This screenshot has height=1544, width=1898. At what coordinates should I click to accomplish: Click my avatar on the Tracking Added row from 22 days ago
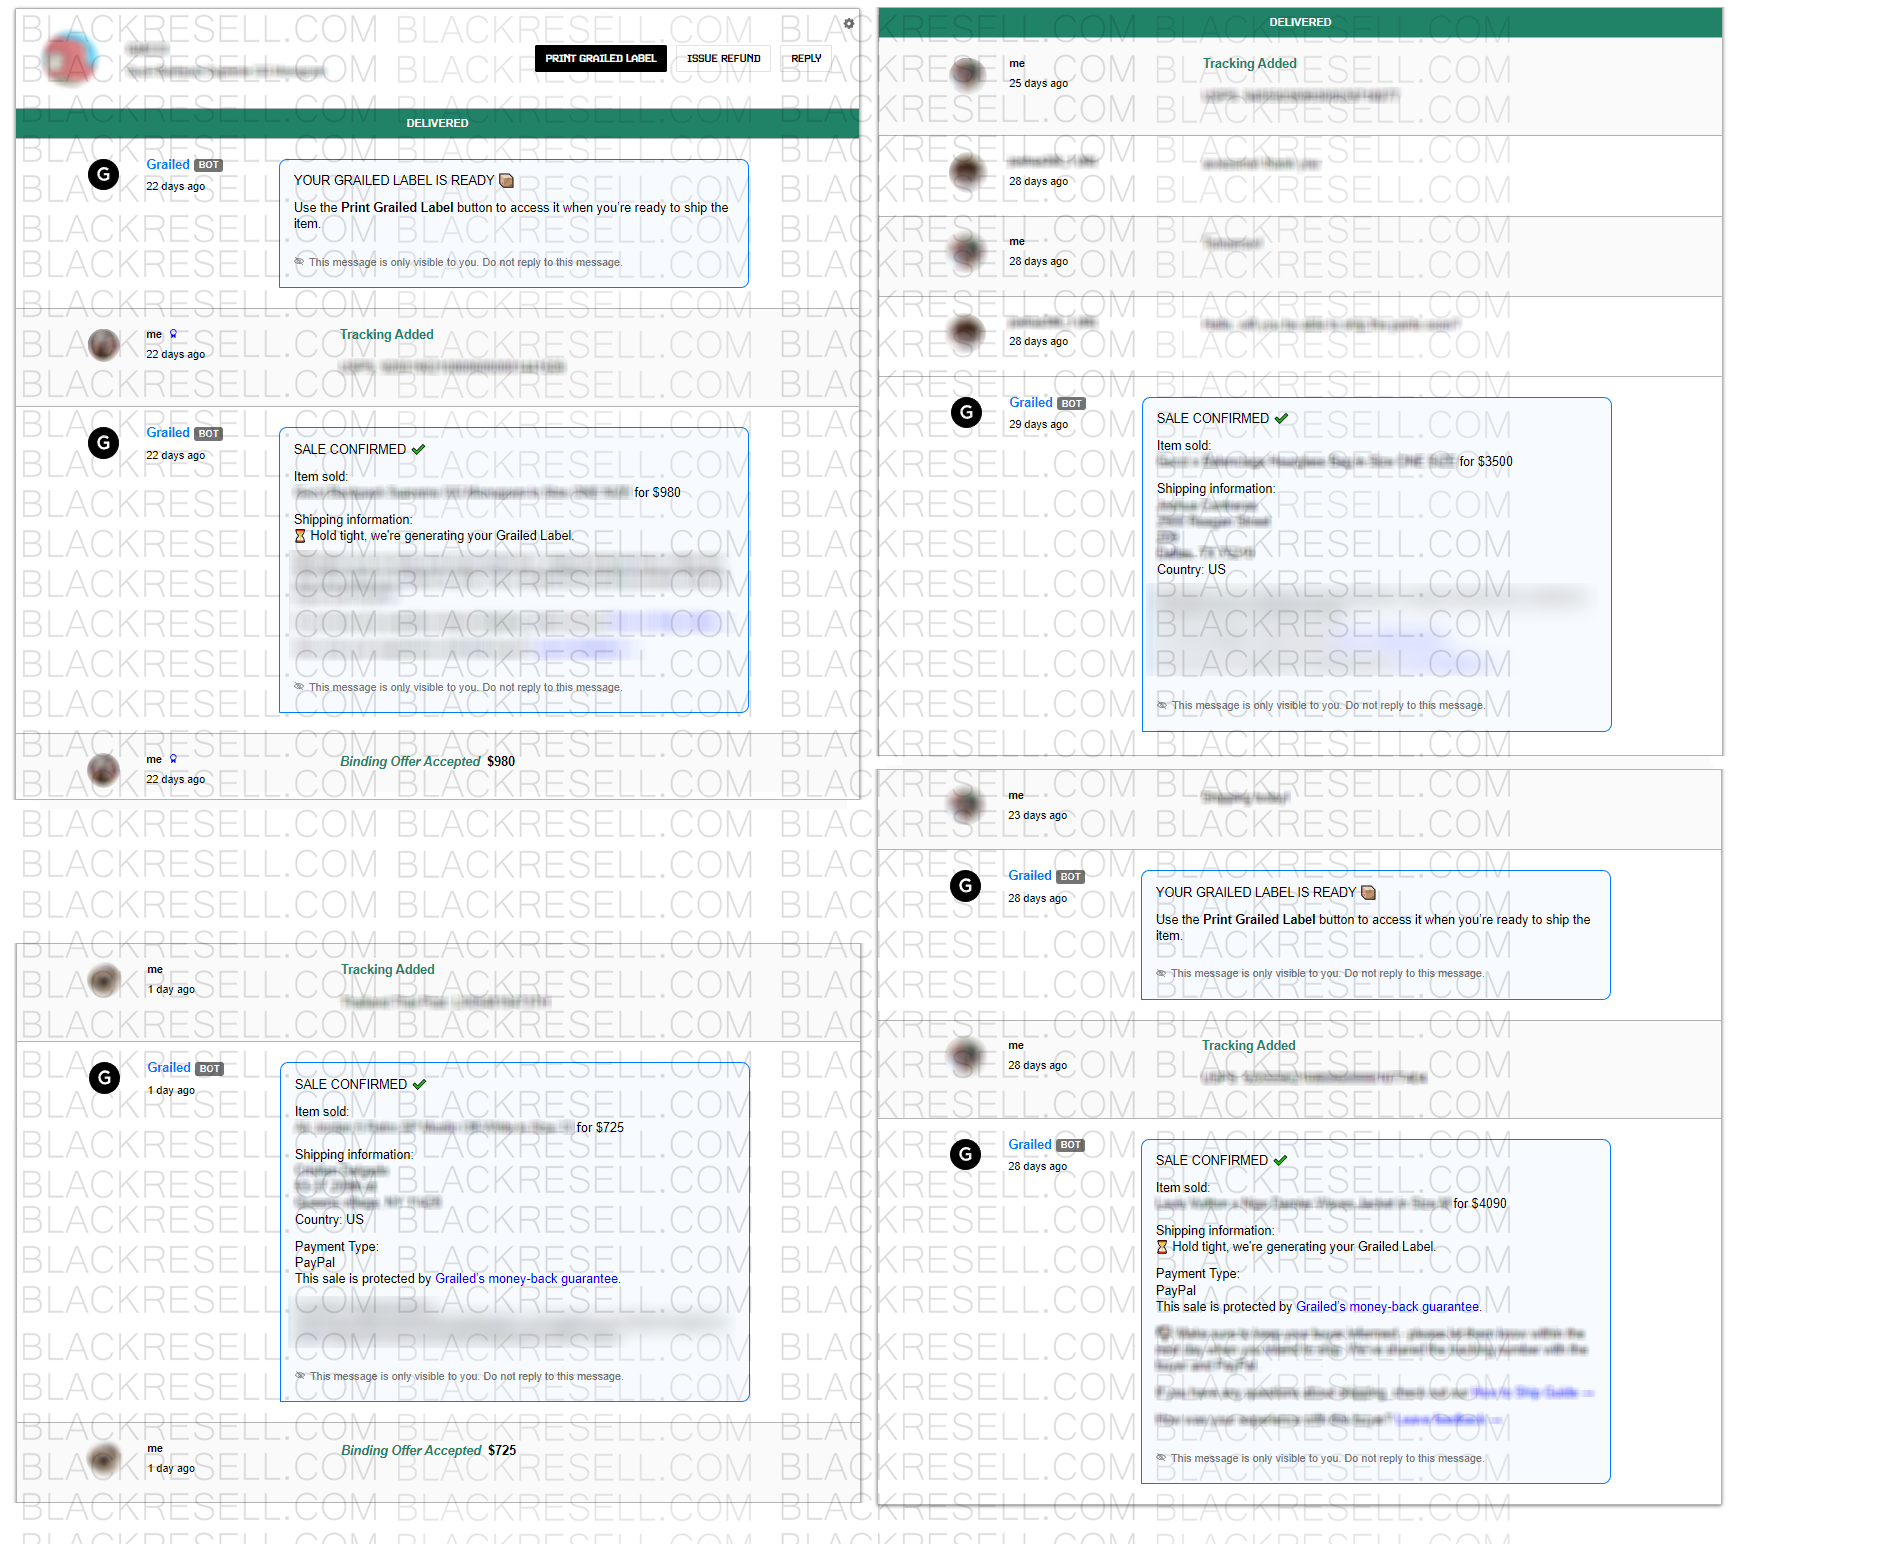[x=103, y=344]
